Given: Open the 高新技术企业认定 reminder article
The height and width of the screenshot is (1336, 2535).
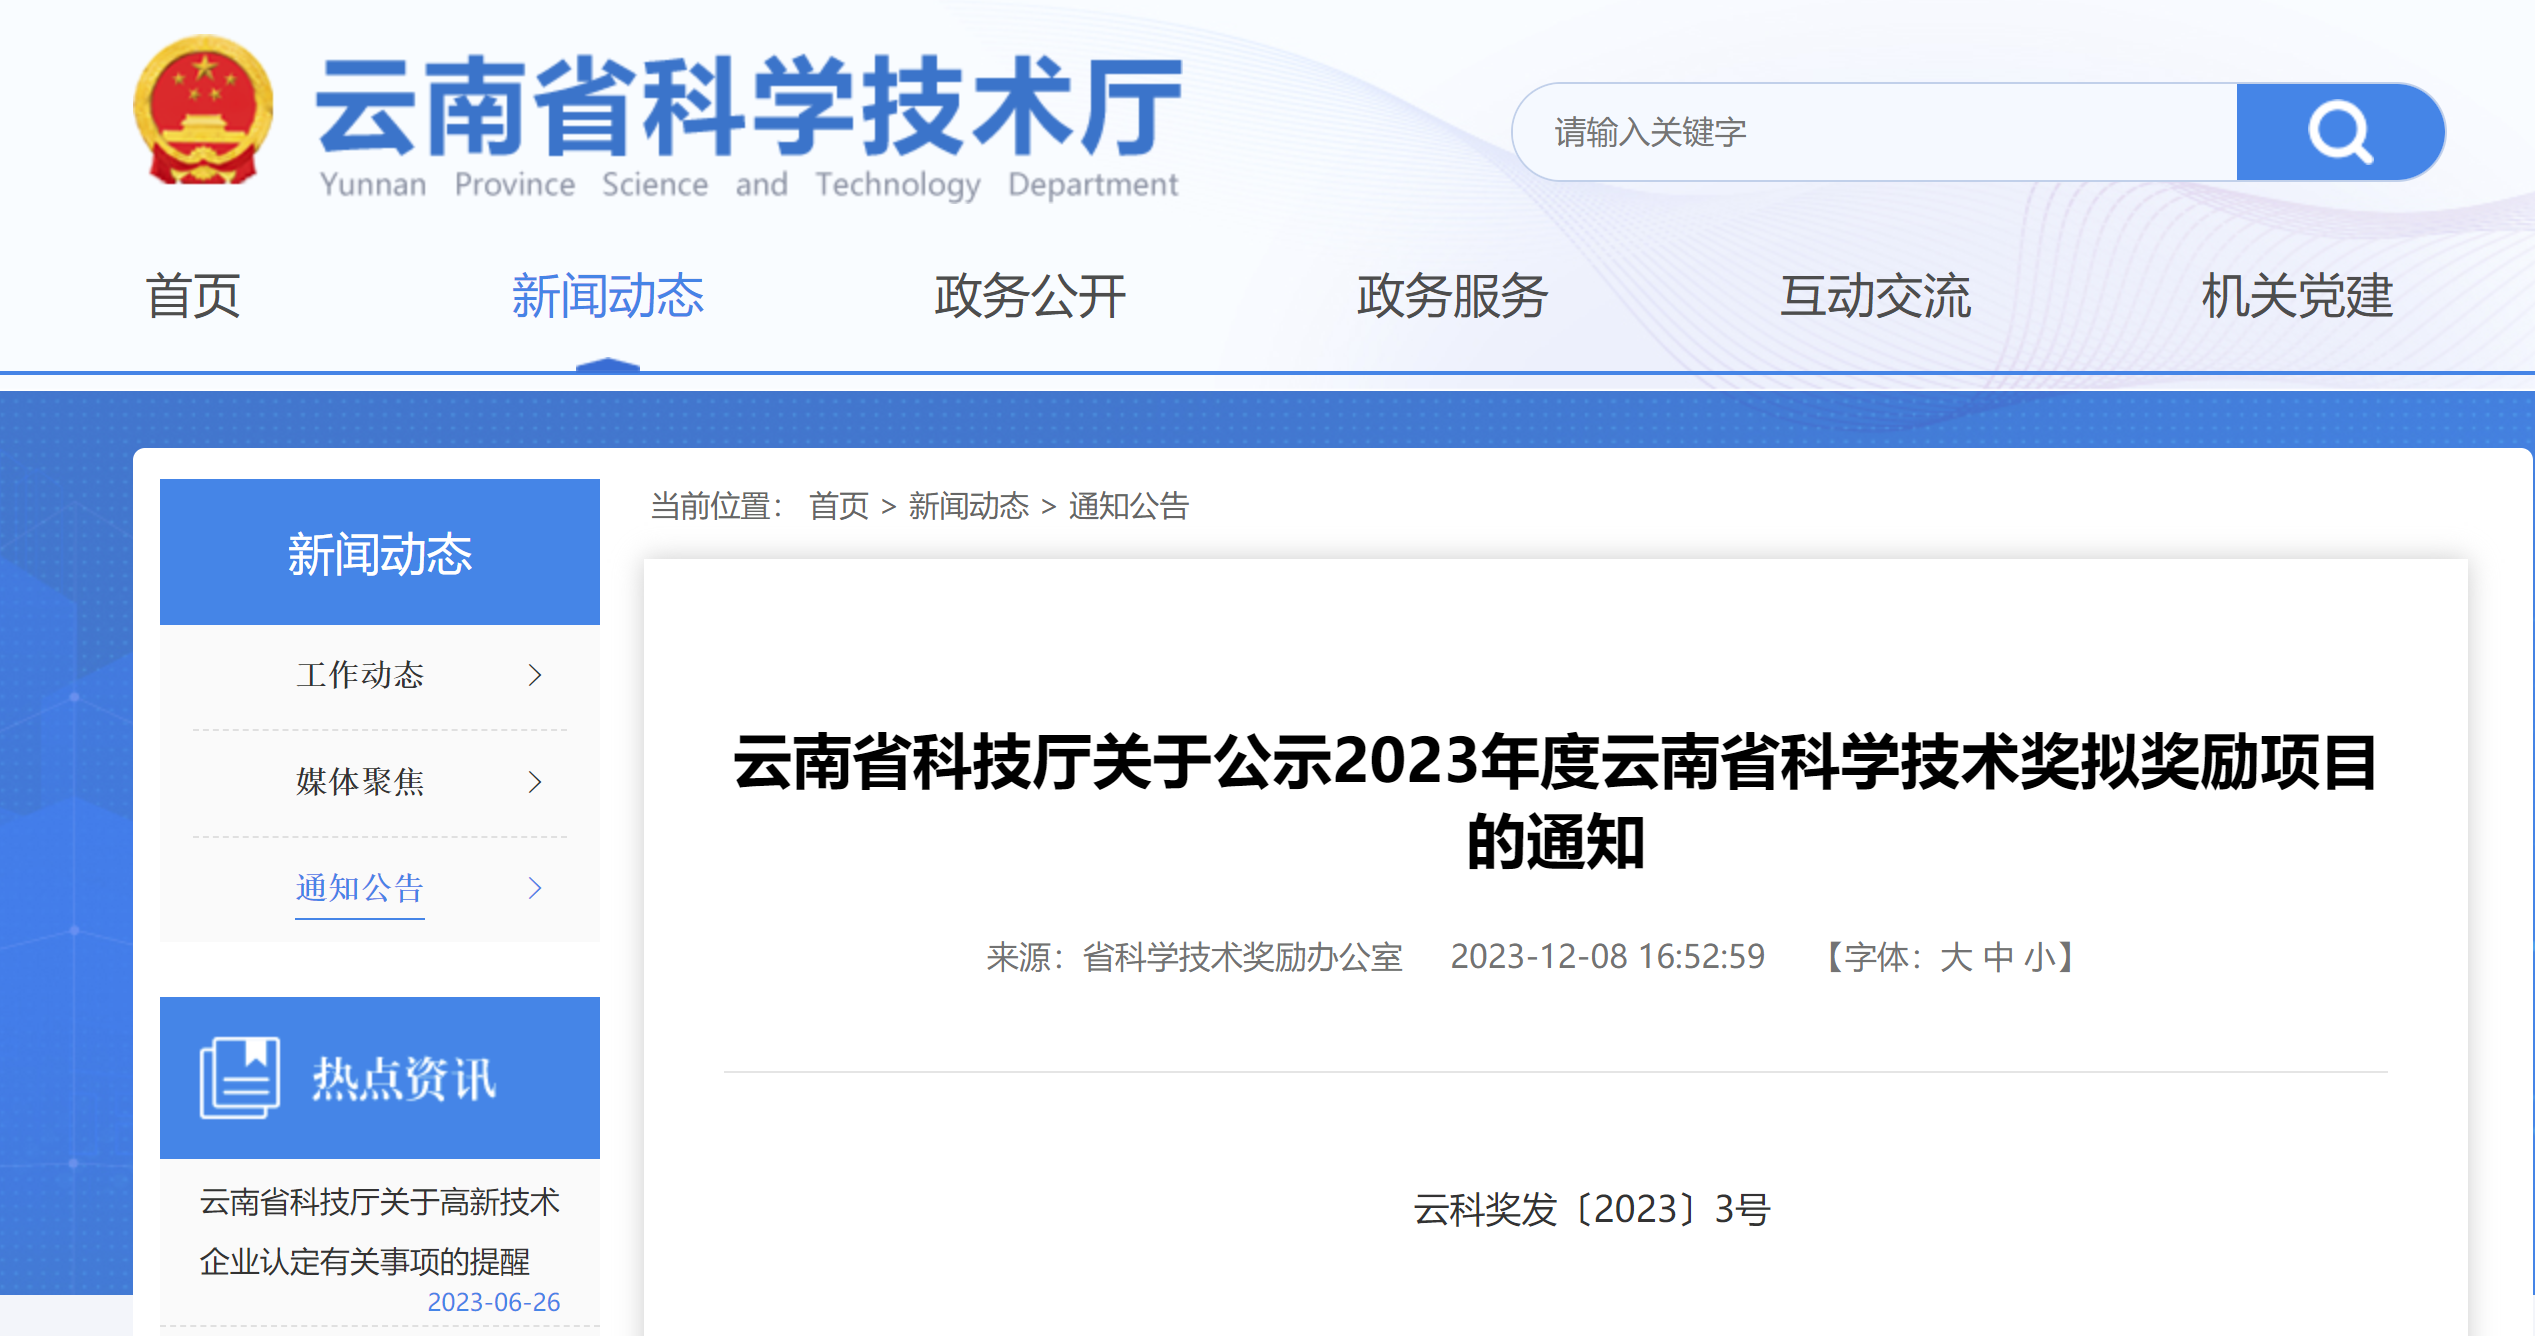Looking at the screenshot, I should point(378,1232).
